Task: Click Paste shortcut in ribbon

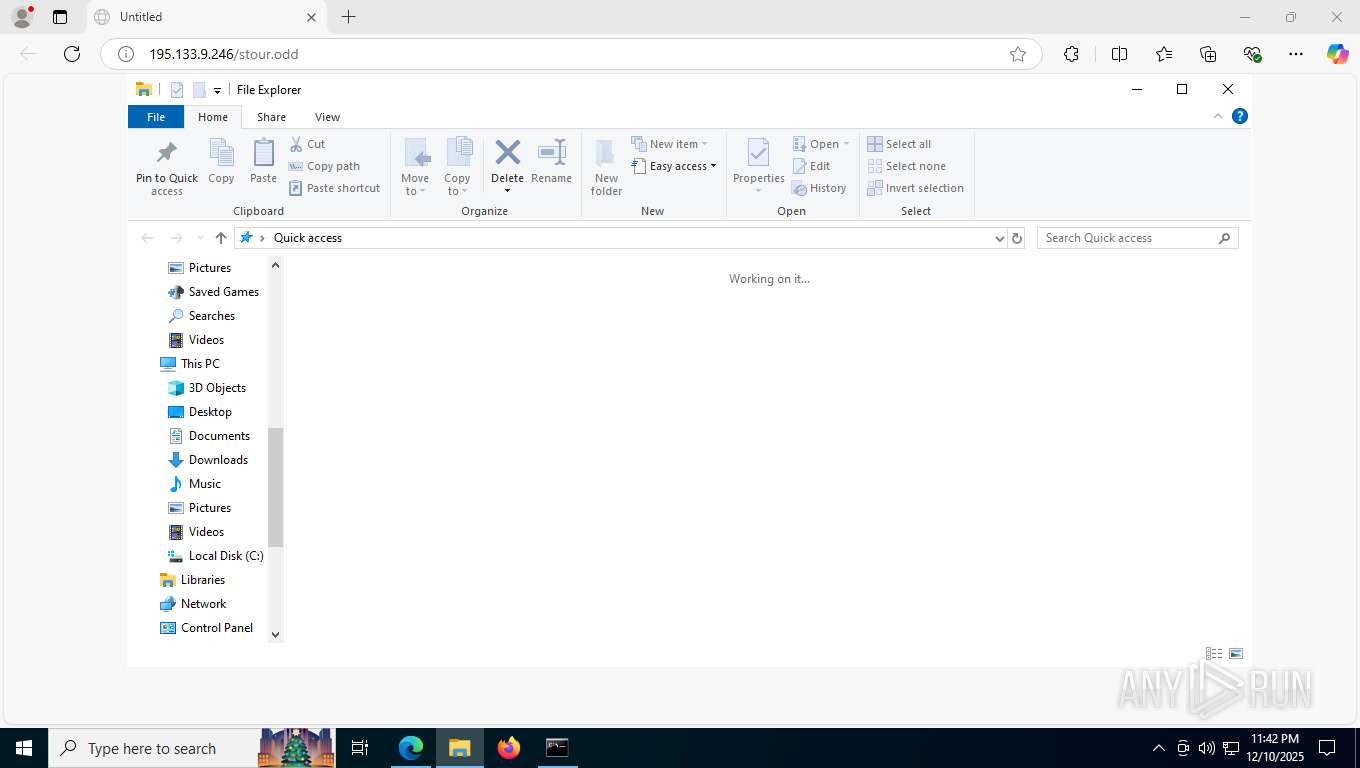Action: coord(334,188)
